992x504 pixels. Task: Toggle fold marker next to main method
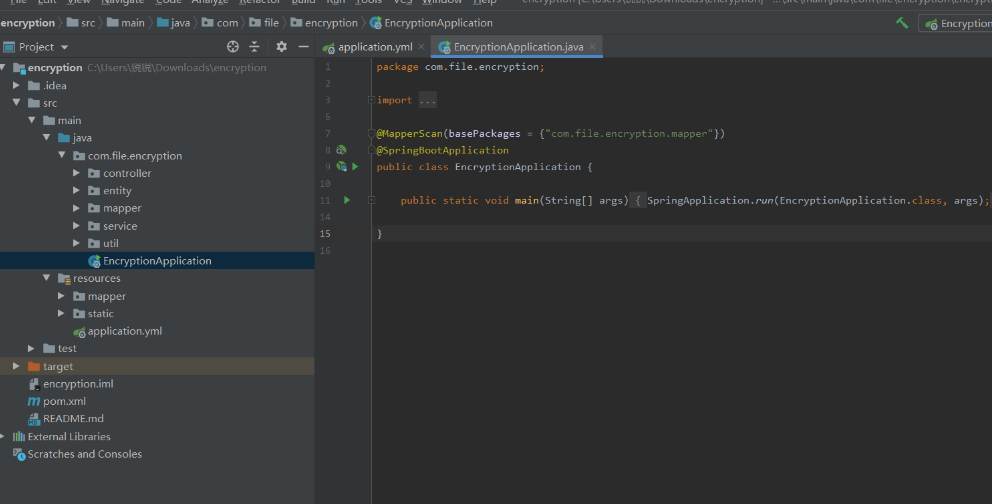click(371, 200)
